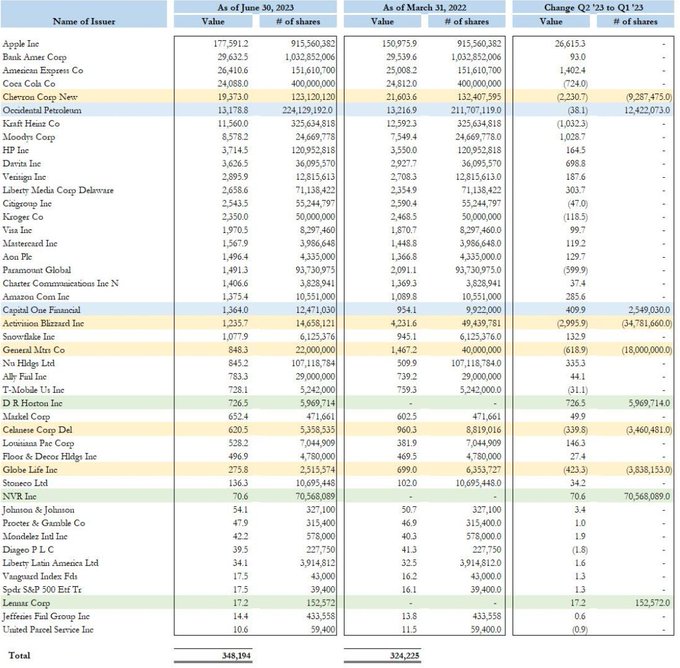Select the 'Ally Finl Inc' issuer cell
The image size is (680, 668).
(x=25, y=377)
